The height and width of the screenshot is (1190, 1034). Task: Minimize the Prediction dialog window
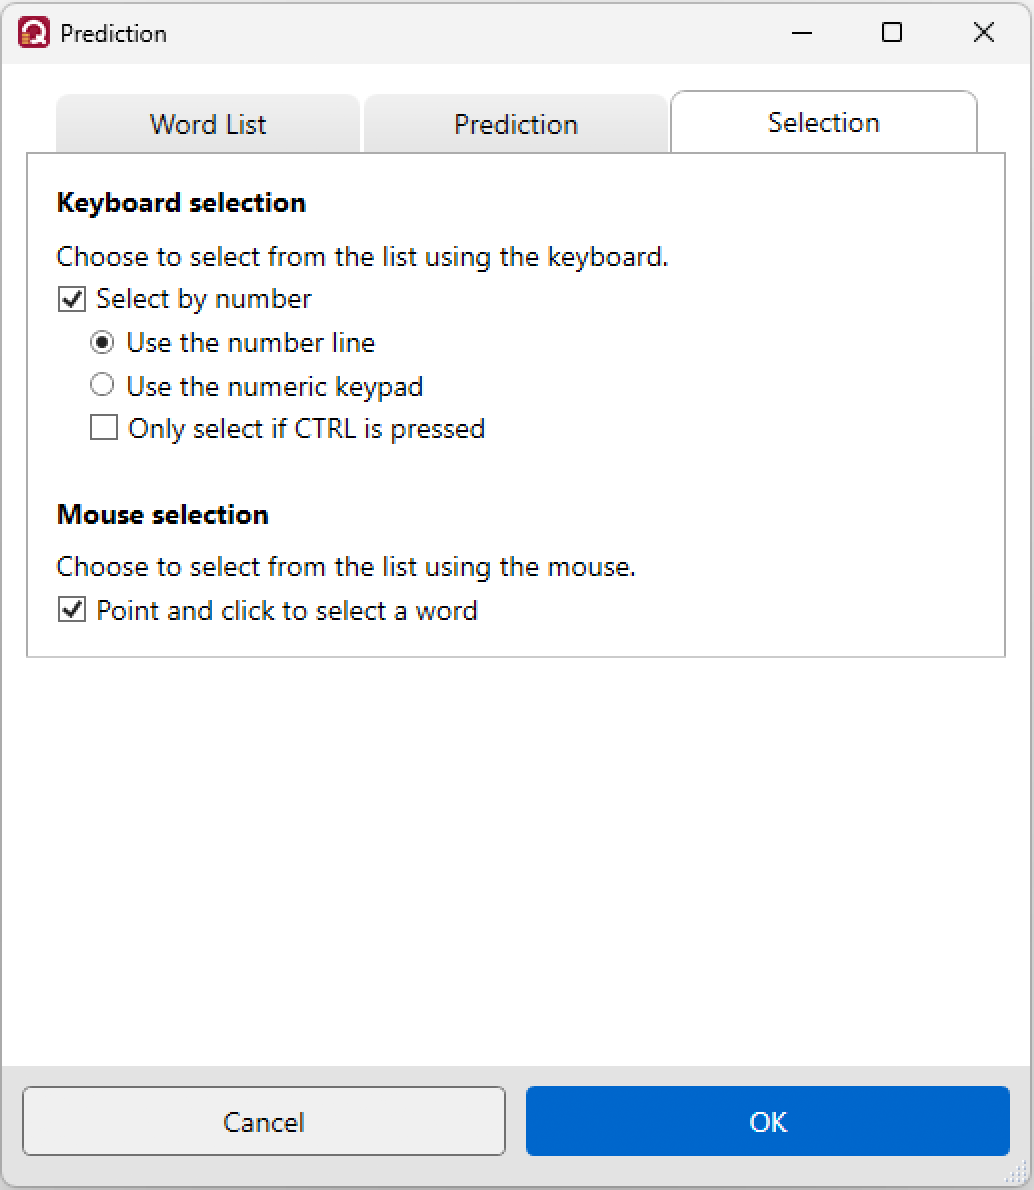802,33
